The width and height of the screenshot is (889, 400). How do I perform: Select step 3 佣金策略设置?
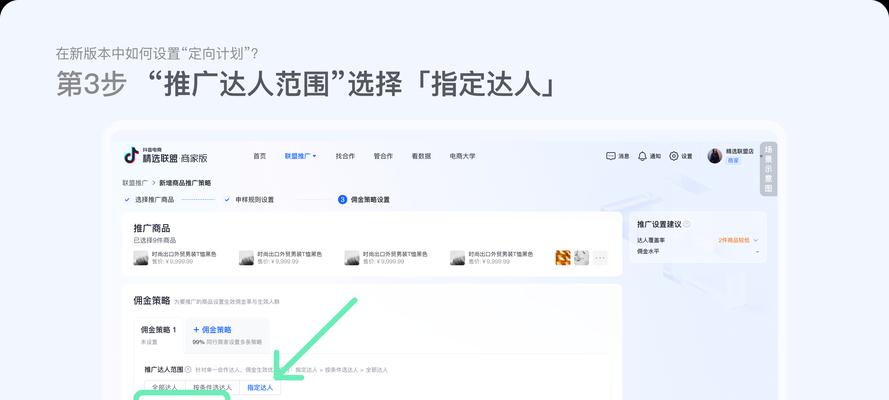pyautogui.click(x=364, y=199)
